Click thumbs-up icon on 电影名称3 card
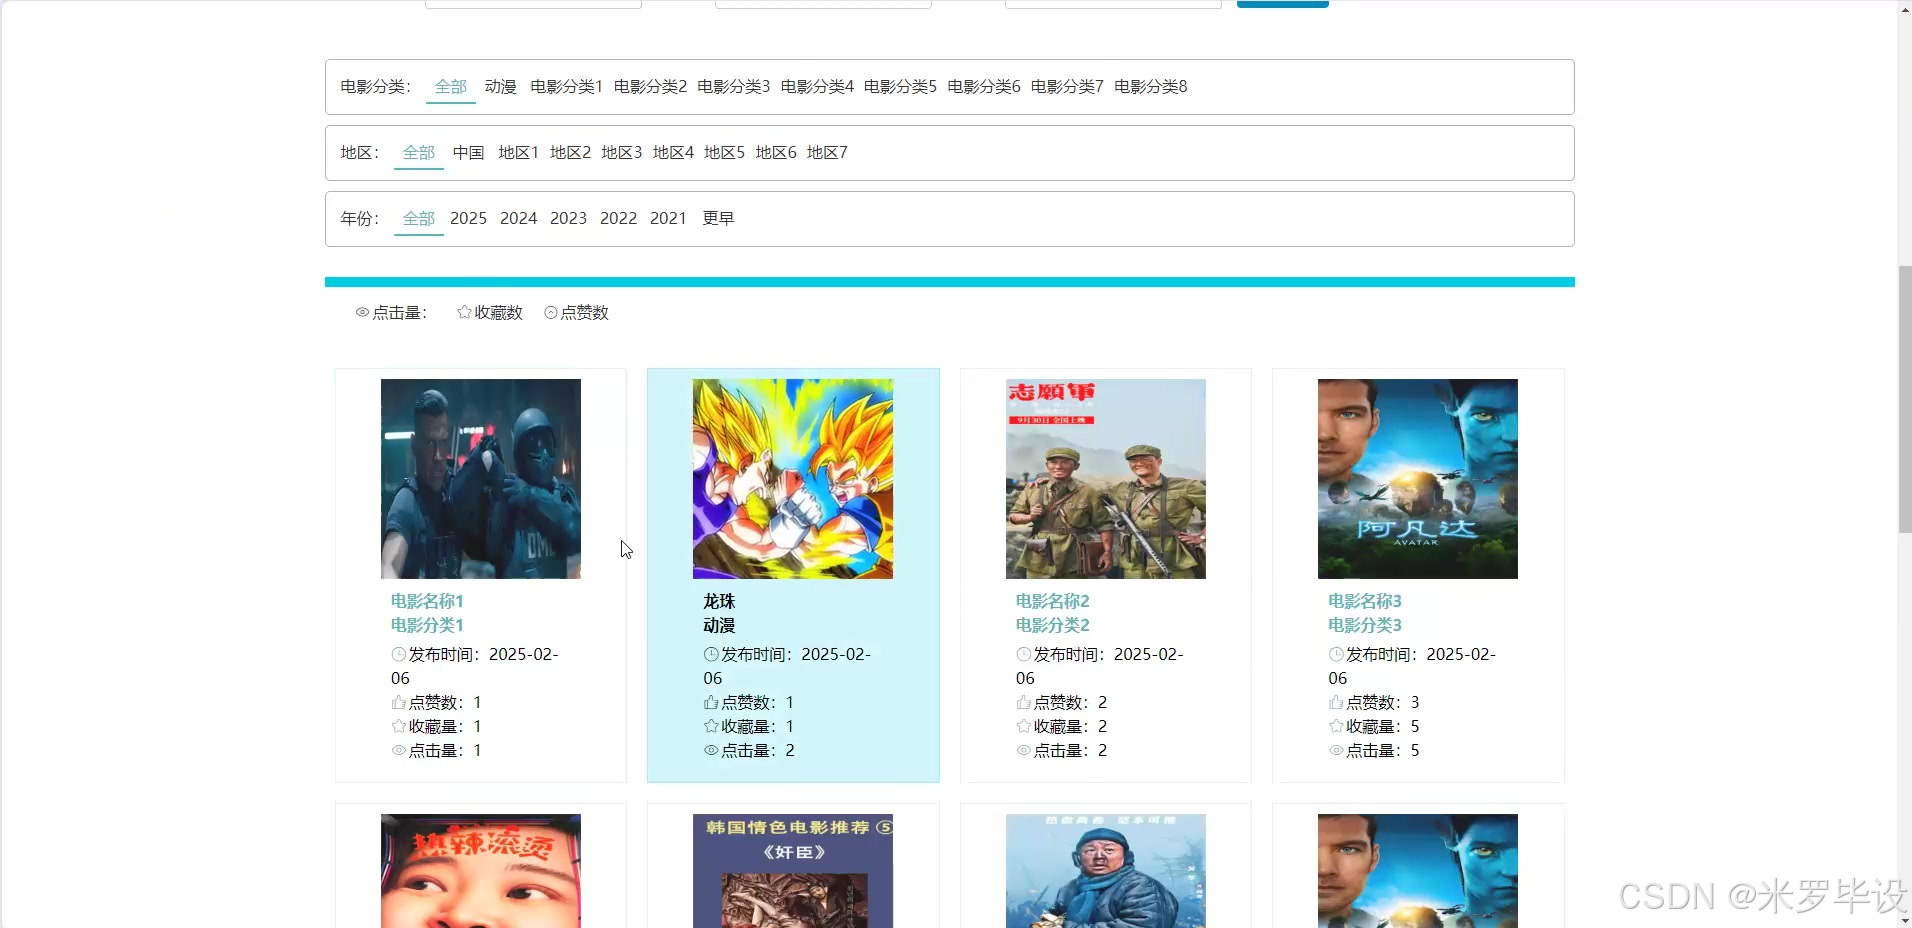 1336,703
